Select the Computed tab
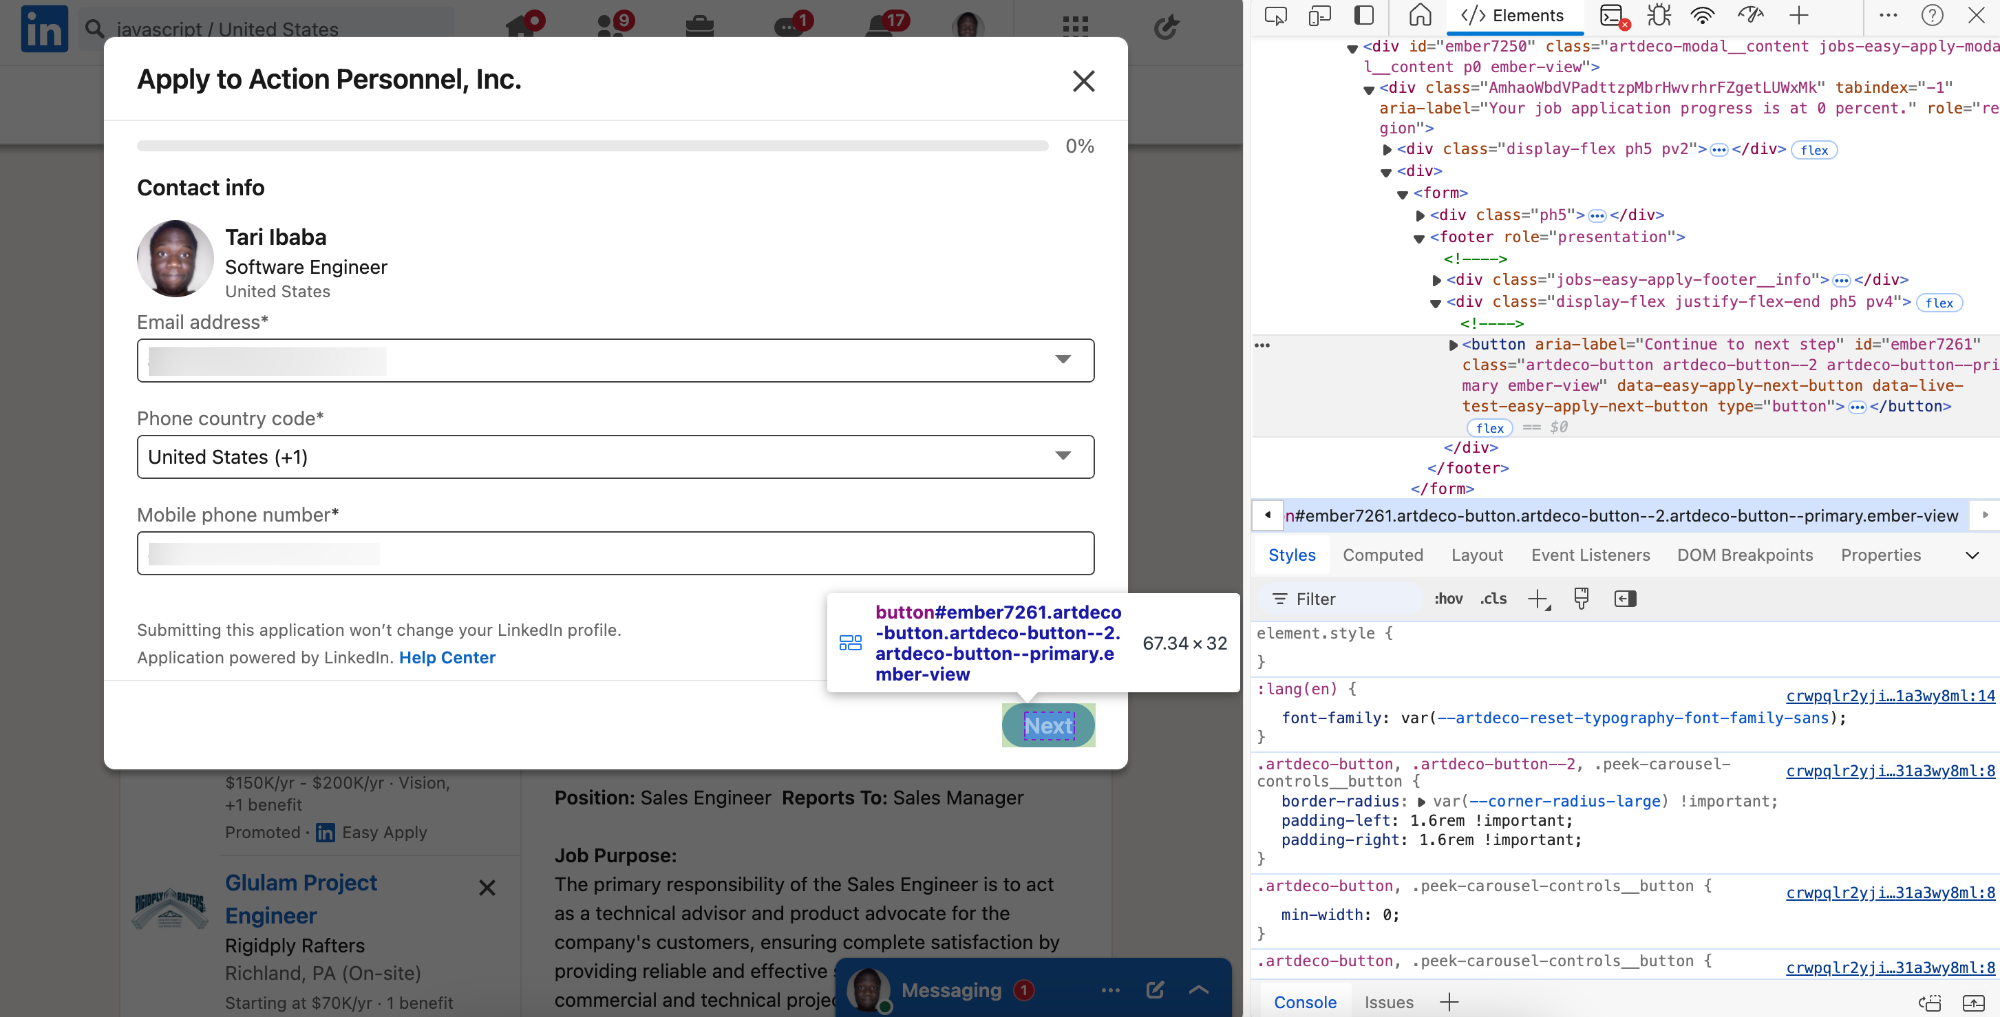 pyautogui.click(x=1383, y=555)
